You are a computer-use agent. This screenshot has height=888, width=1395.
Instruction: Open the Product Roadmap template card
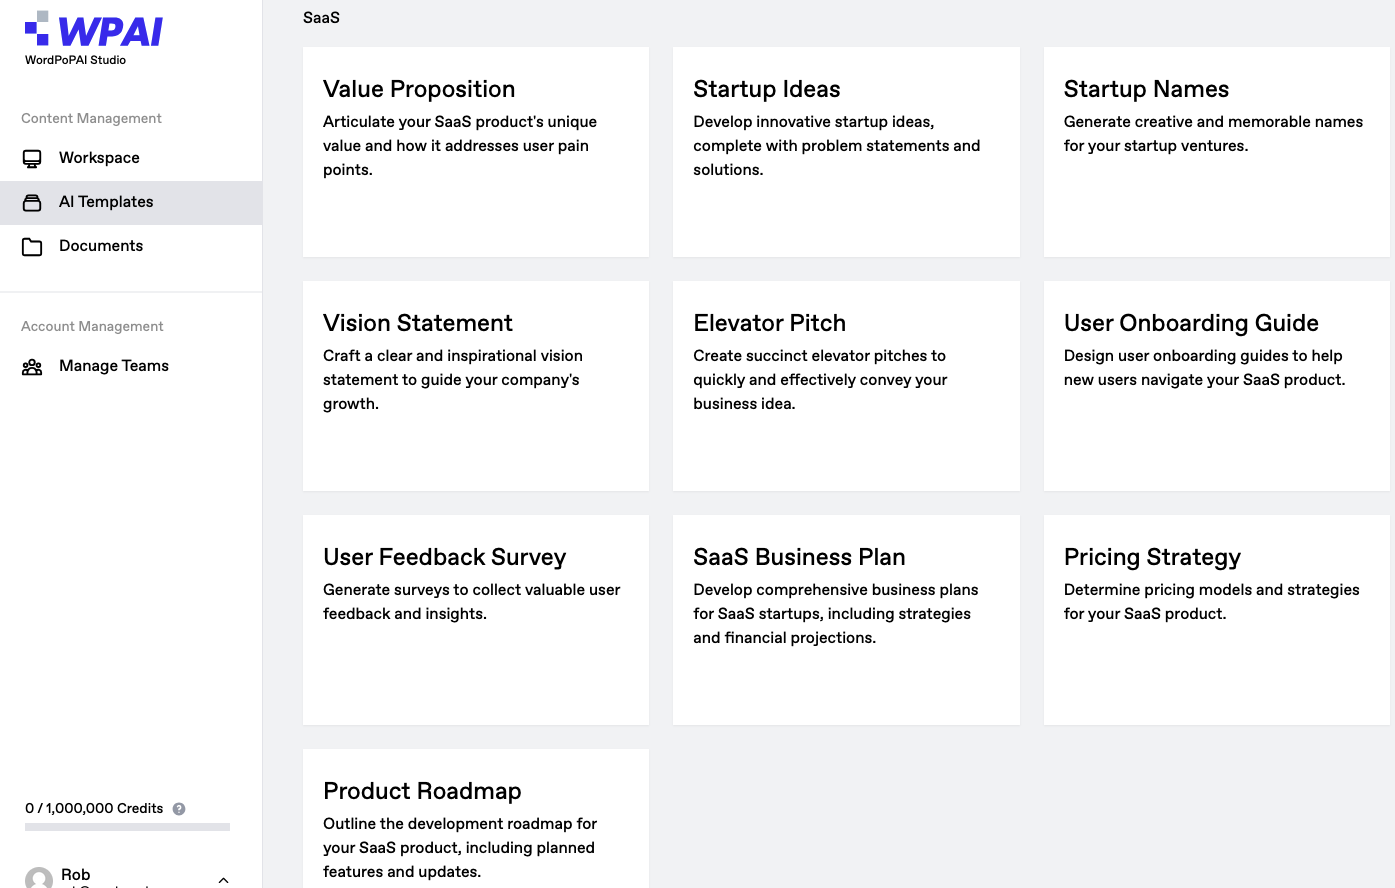point(476,820)
